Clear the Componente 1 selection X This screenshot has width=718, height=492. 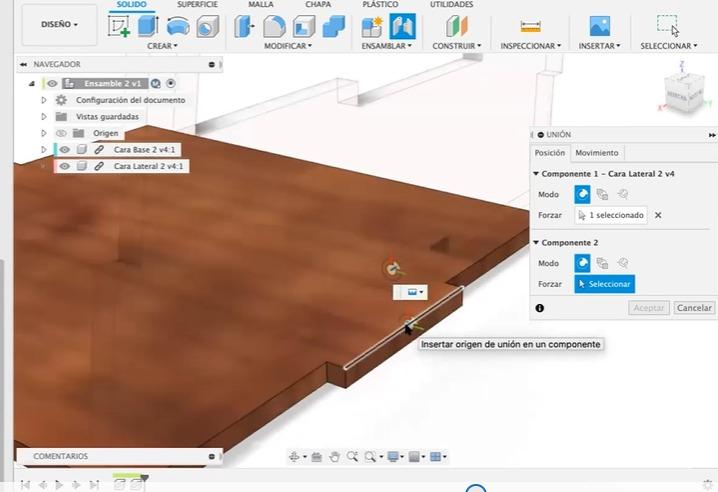(x=658, y=215)
